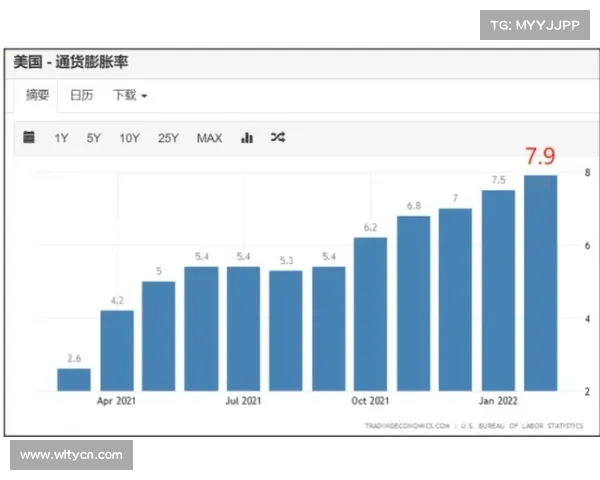Screen dimensions: 600x480
Task: Click the Oct 2021 axis label
Action: (x=370, y=401)
